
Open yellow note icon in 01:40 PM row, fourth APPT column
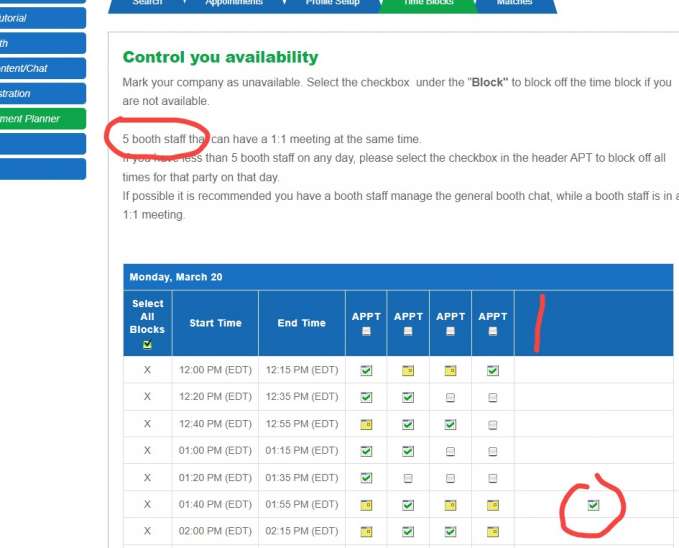point(492,505)
